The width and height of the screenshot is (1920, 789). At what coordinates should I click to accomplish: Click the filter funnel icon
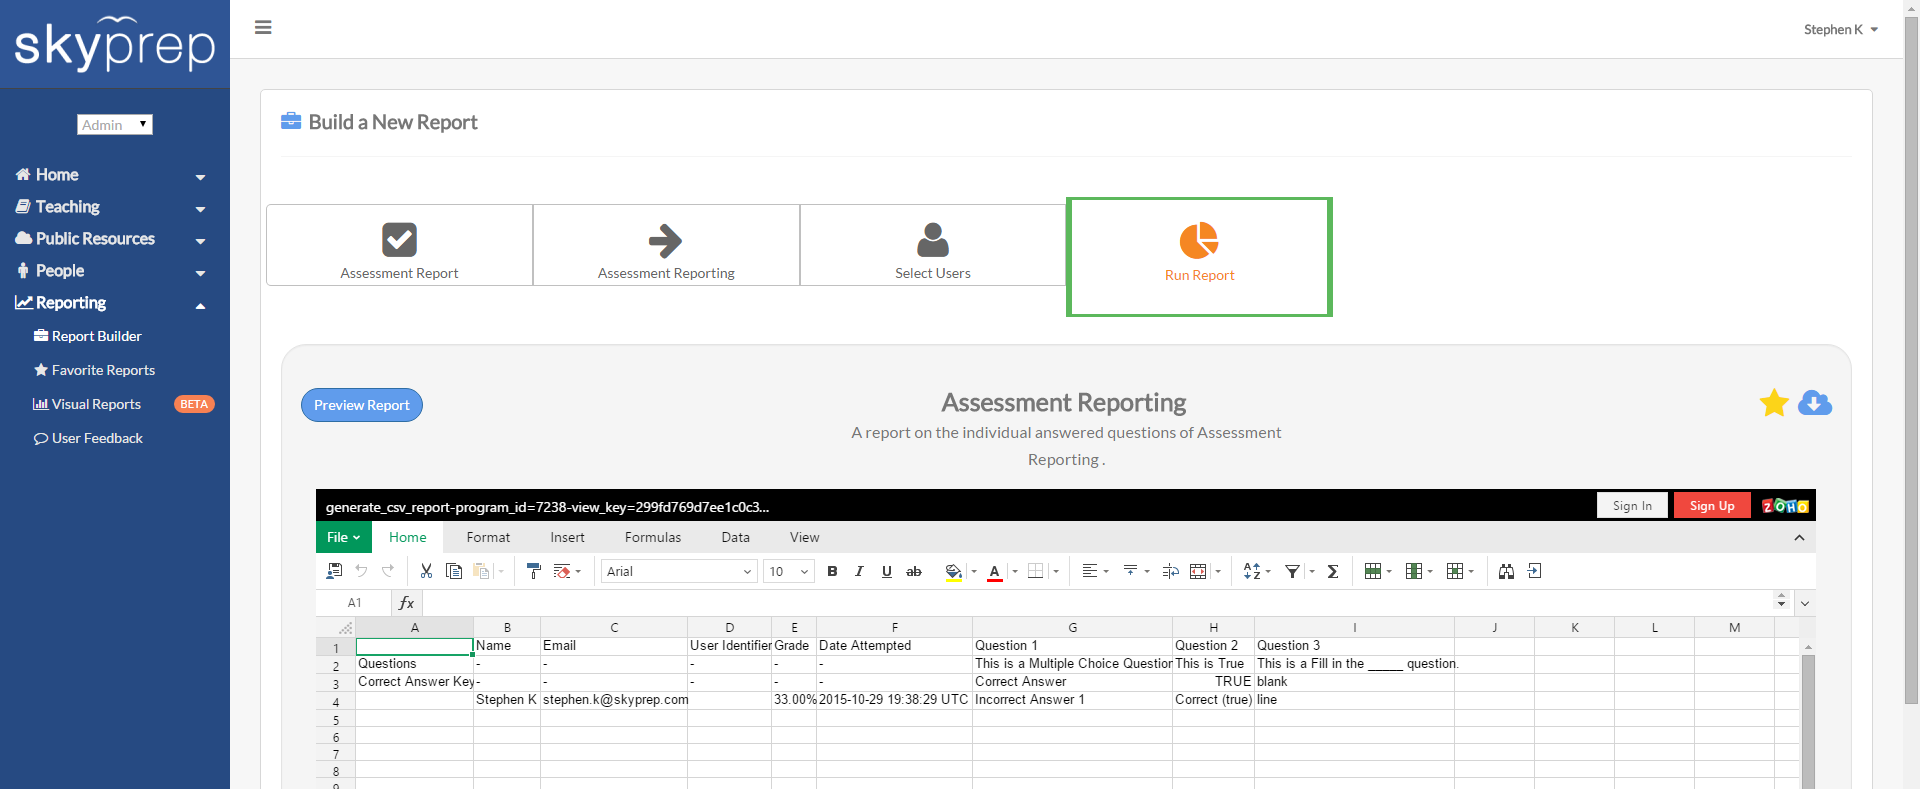(1292, 571)
